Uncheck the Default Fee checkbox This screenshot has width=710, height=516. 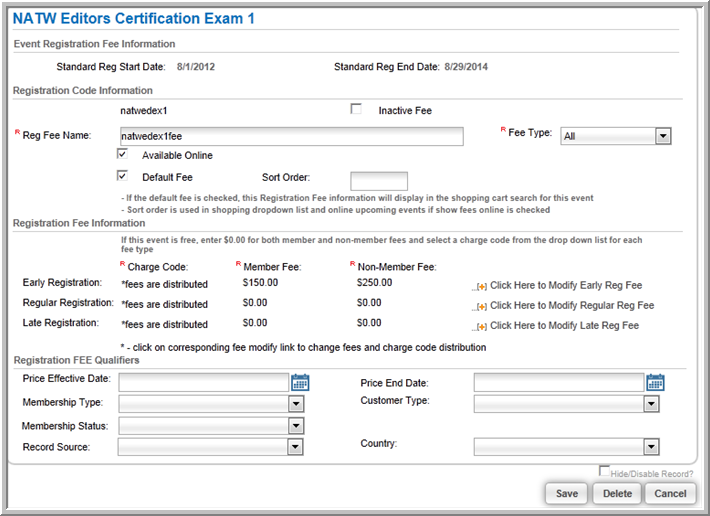pos(122,176)
